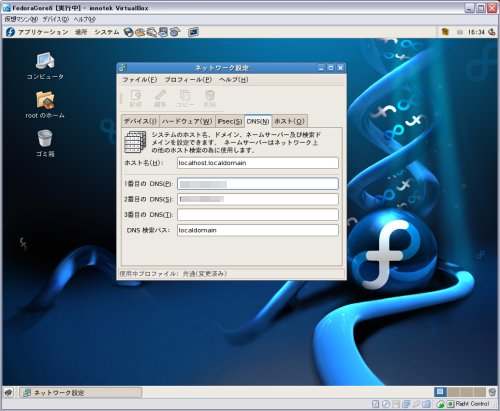
Task: Click the Right Control host key label
Action: [472, 404]
